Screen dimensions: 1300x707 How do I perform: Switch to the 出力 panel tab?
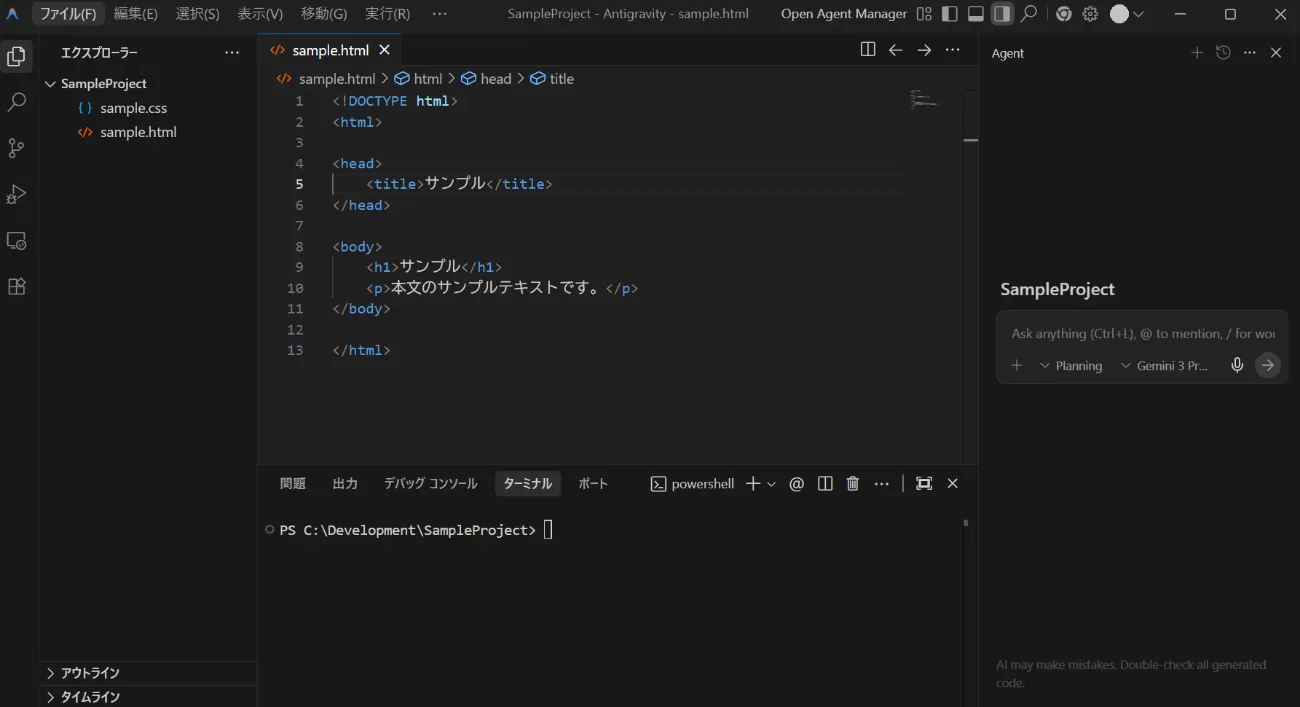click(x=345, y=484)
